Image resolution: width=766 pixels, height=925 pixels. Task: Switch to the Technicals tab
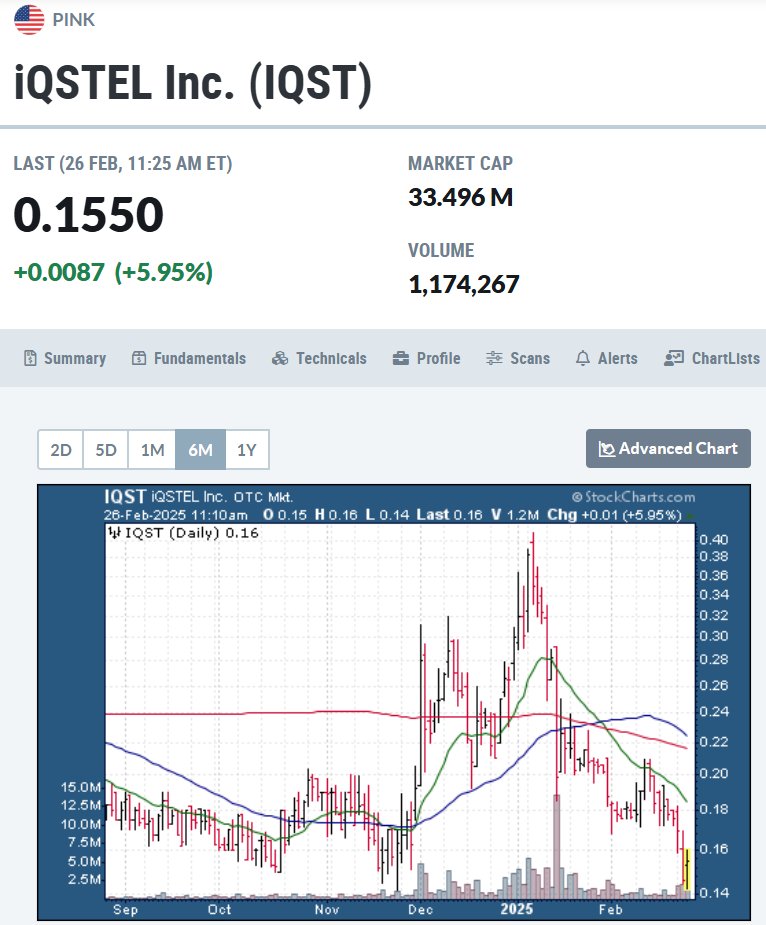[x=319, y=358]
